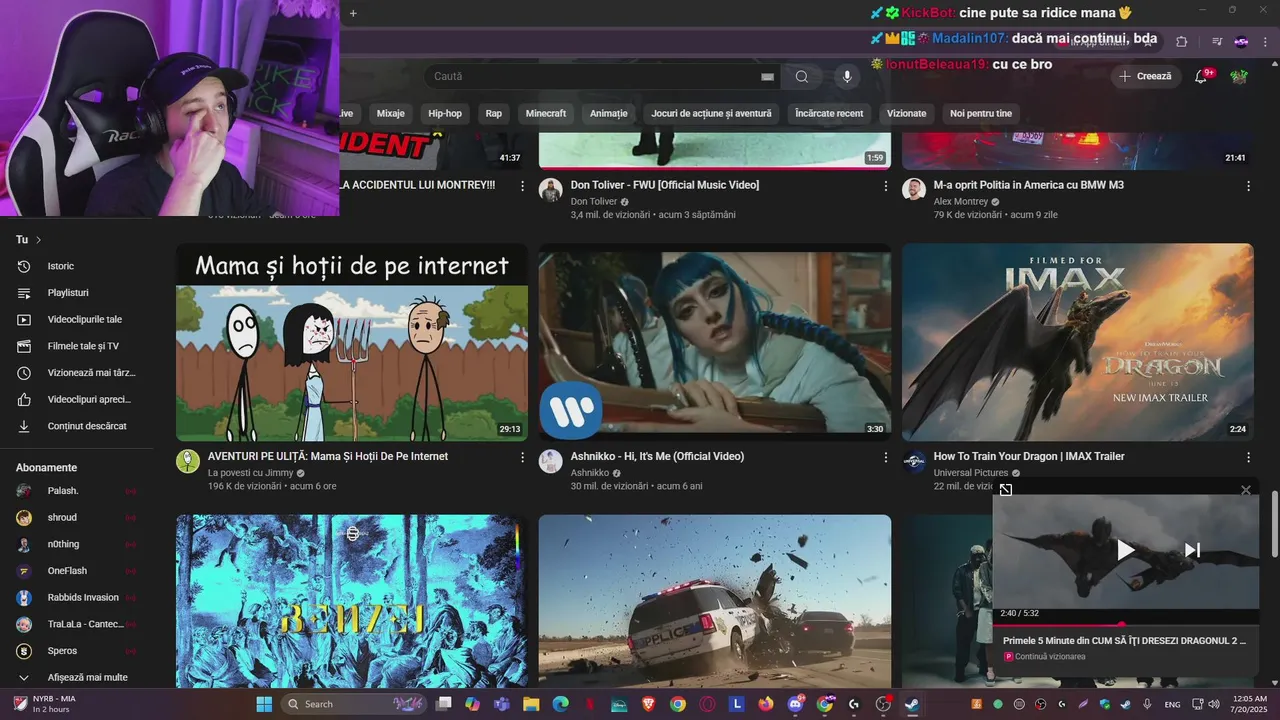This screenshot has height=720, width=1280.
Task: Open the on-screen keyboard icon in search box
Action: point(767,77)
